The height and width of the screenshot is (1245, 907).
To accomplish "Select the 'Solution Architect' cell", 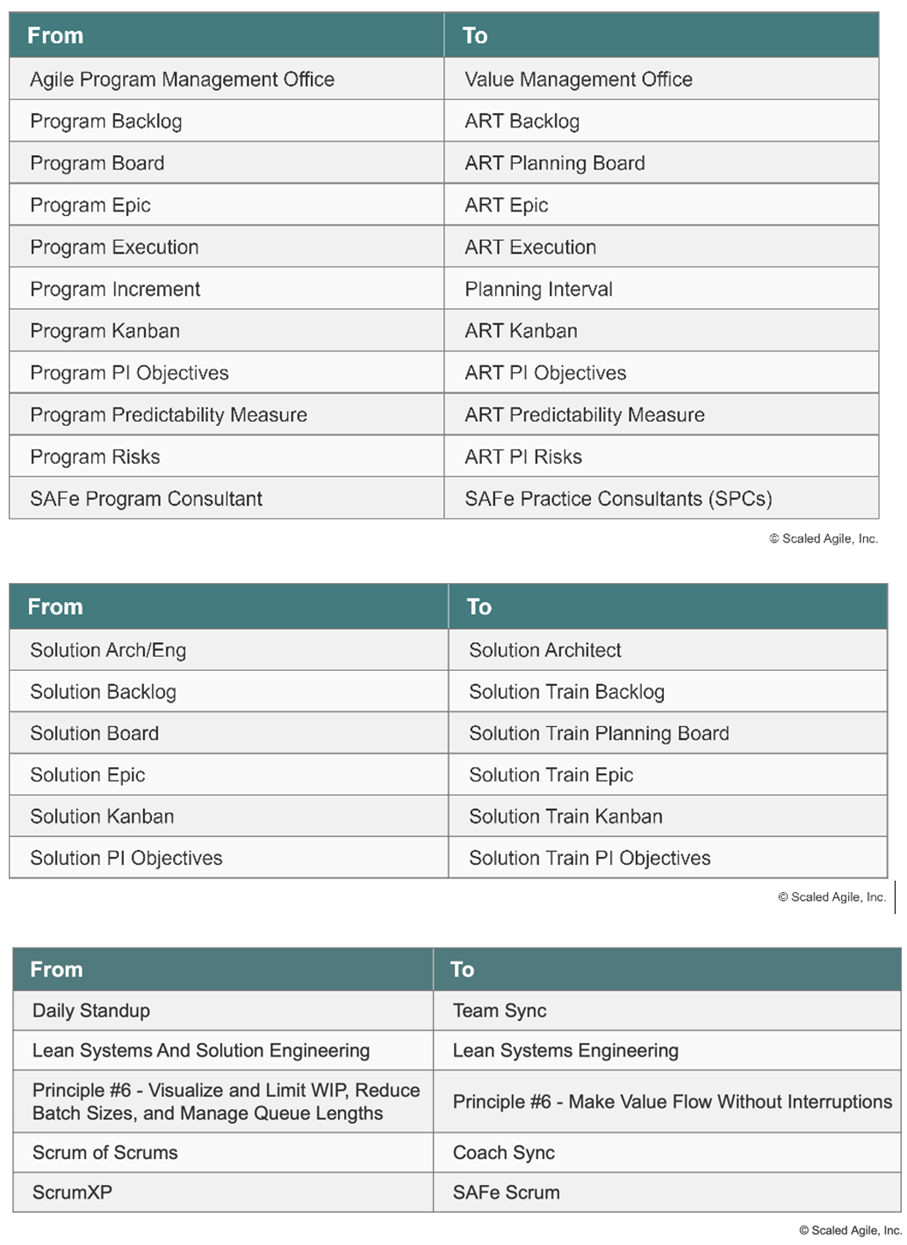I will pos(667,650).
